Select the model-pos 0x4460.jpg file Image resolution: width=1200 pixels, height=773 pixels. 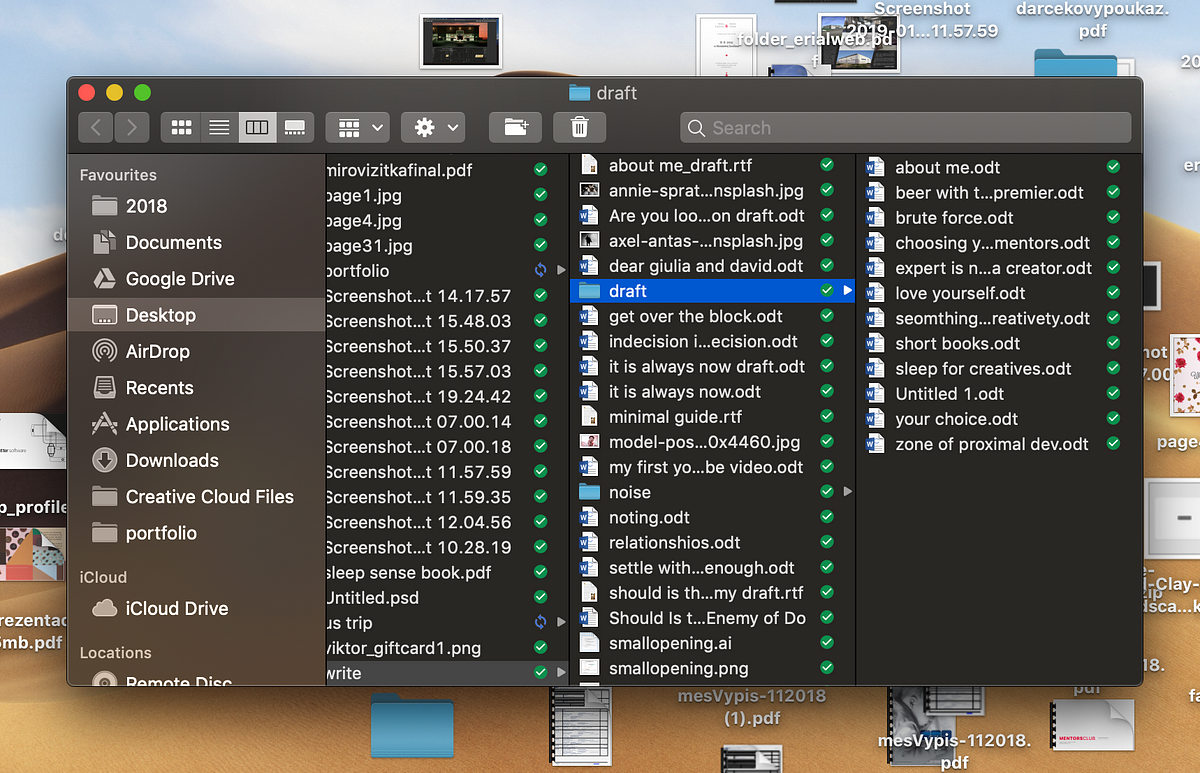713,442
